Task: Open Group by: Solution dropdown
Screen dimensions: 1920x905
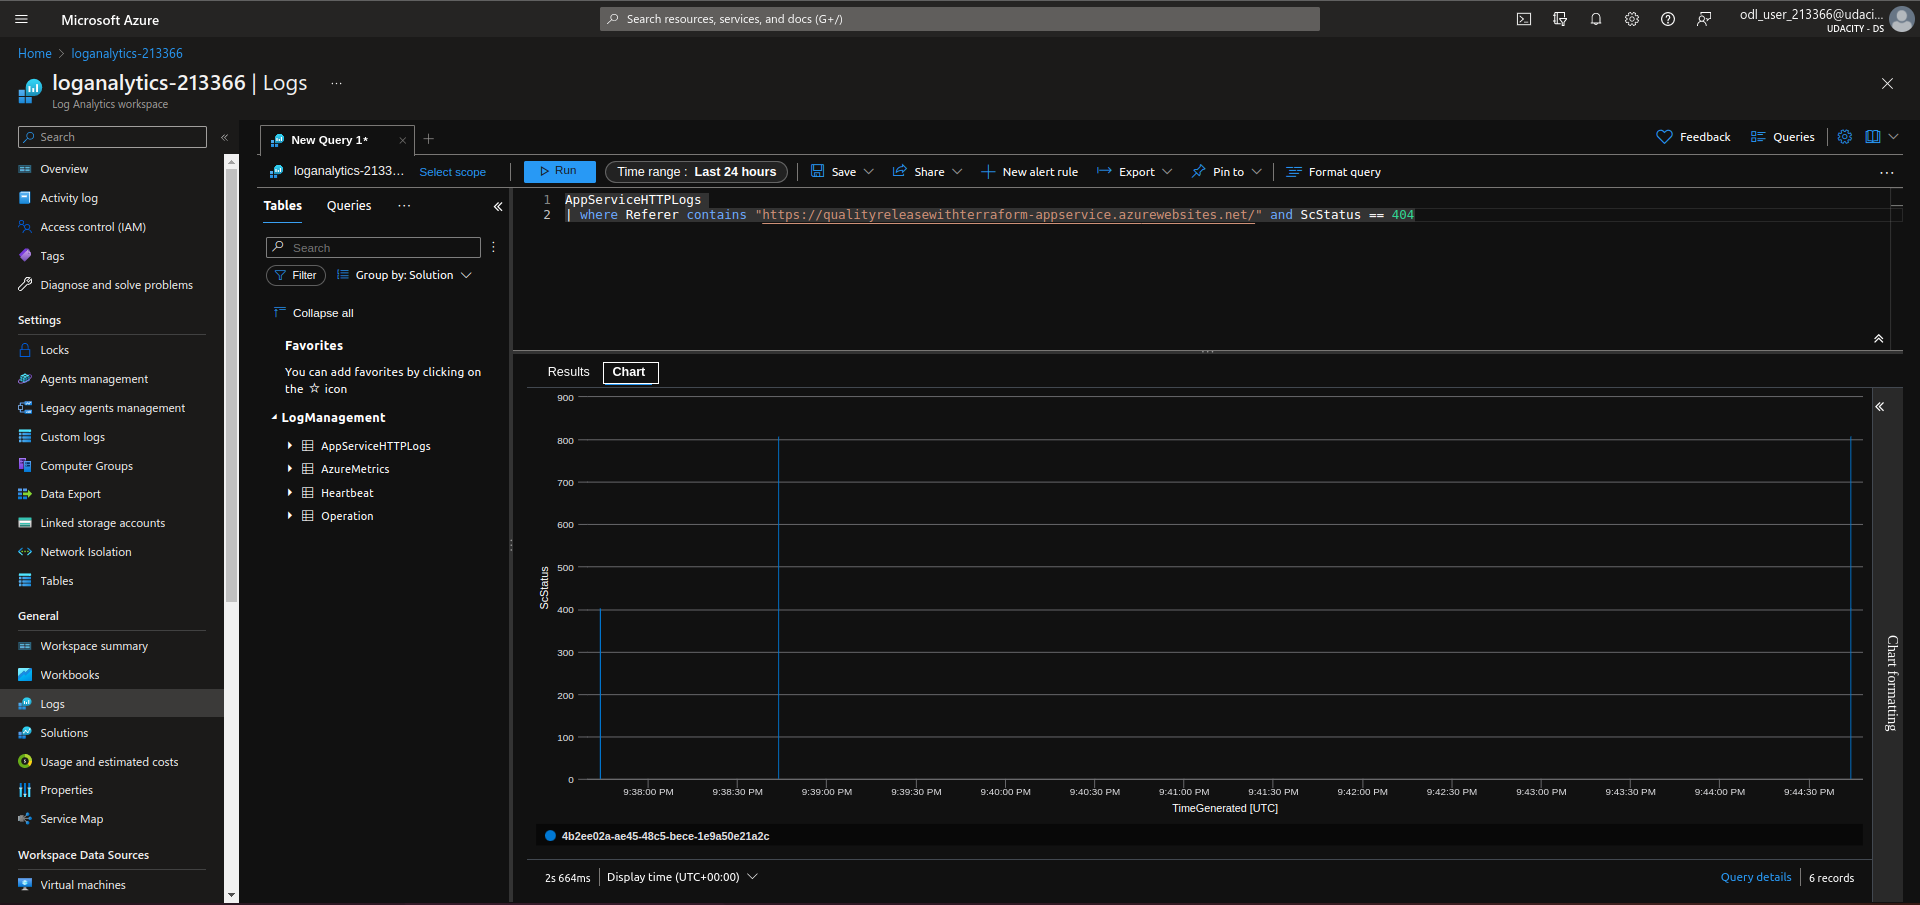Action: pos(404,275)
